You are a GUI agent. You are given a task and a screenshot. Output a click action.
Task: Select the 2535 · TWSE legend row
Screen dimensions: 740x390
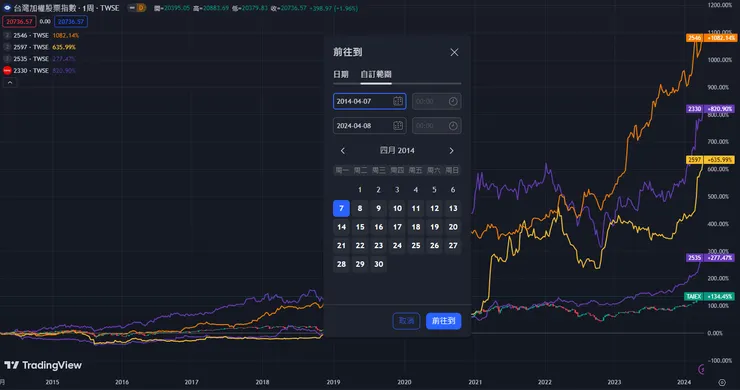40,59
